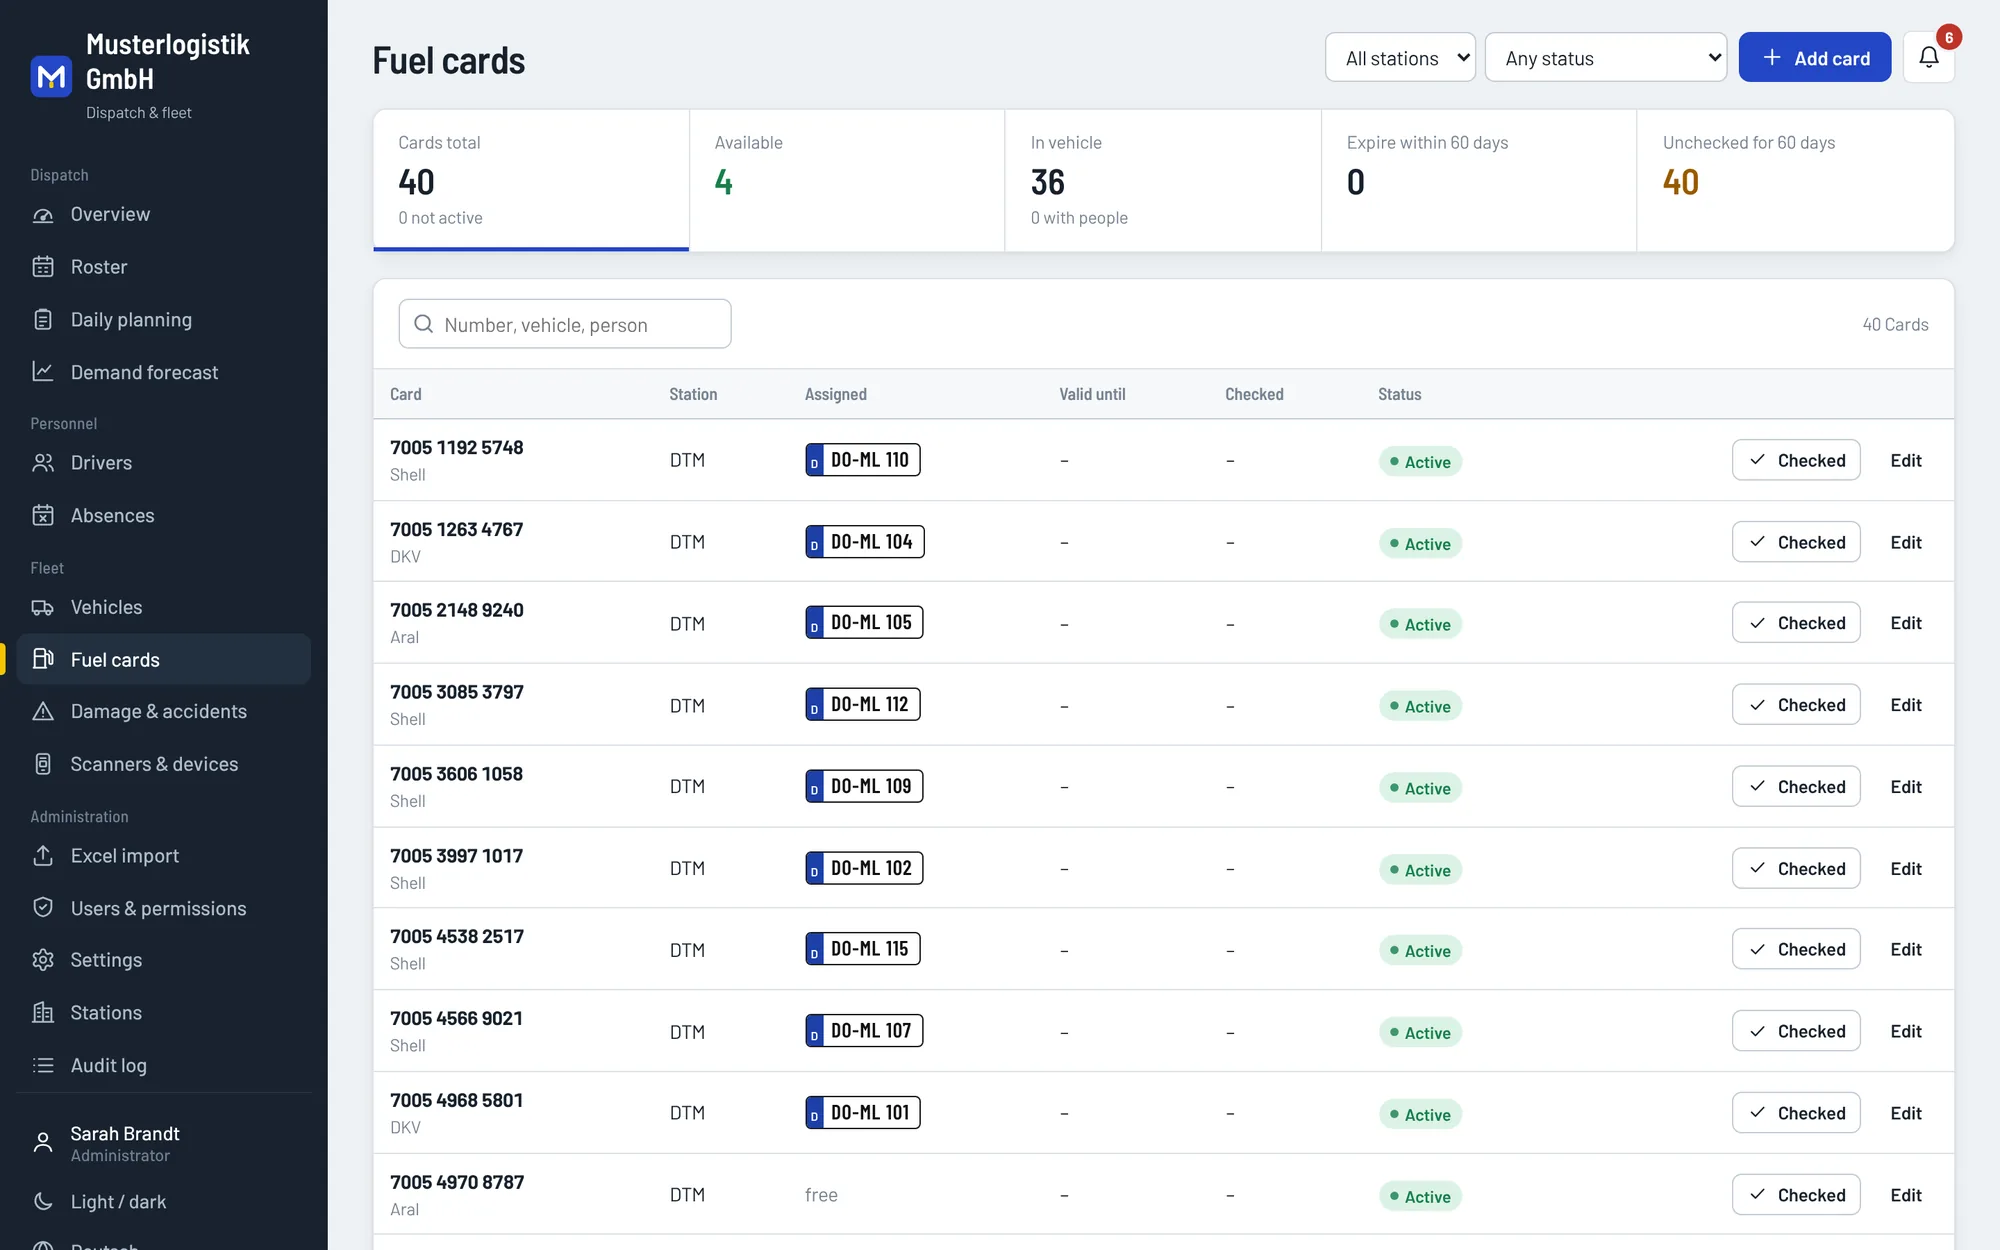
Task: Click the Station column header
Action: tap(693, 394)
